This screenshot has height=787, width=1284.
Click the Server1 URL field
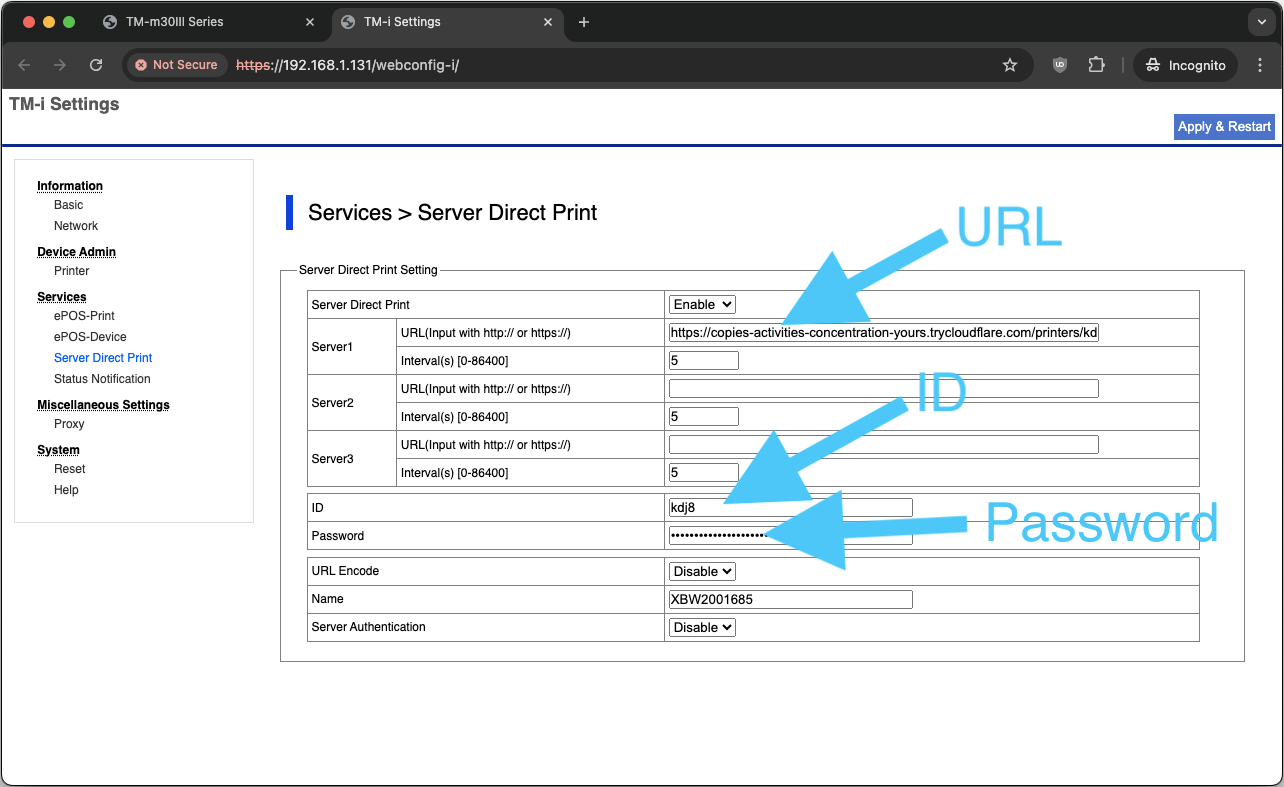click(x=884, y=333)
